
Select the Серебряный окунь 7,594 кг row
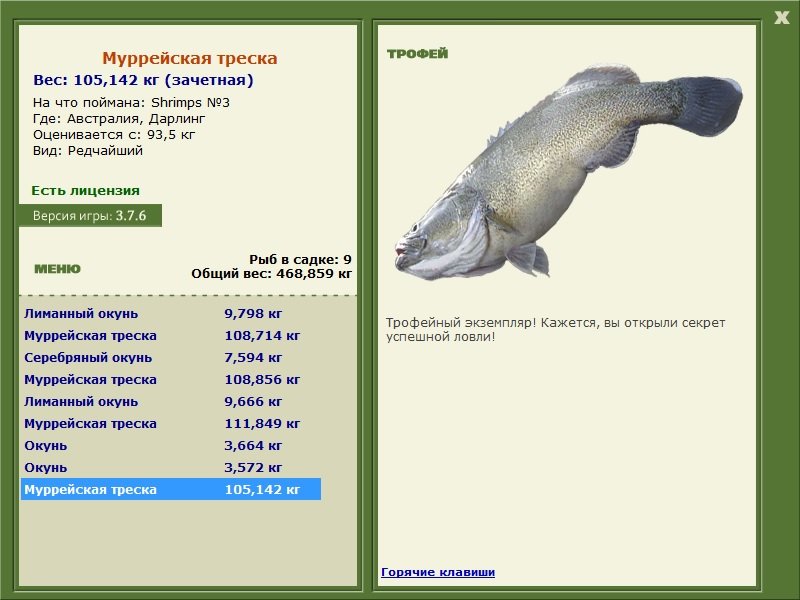click(171, 357)
